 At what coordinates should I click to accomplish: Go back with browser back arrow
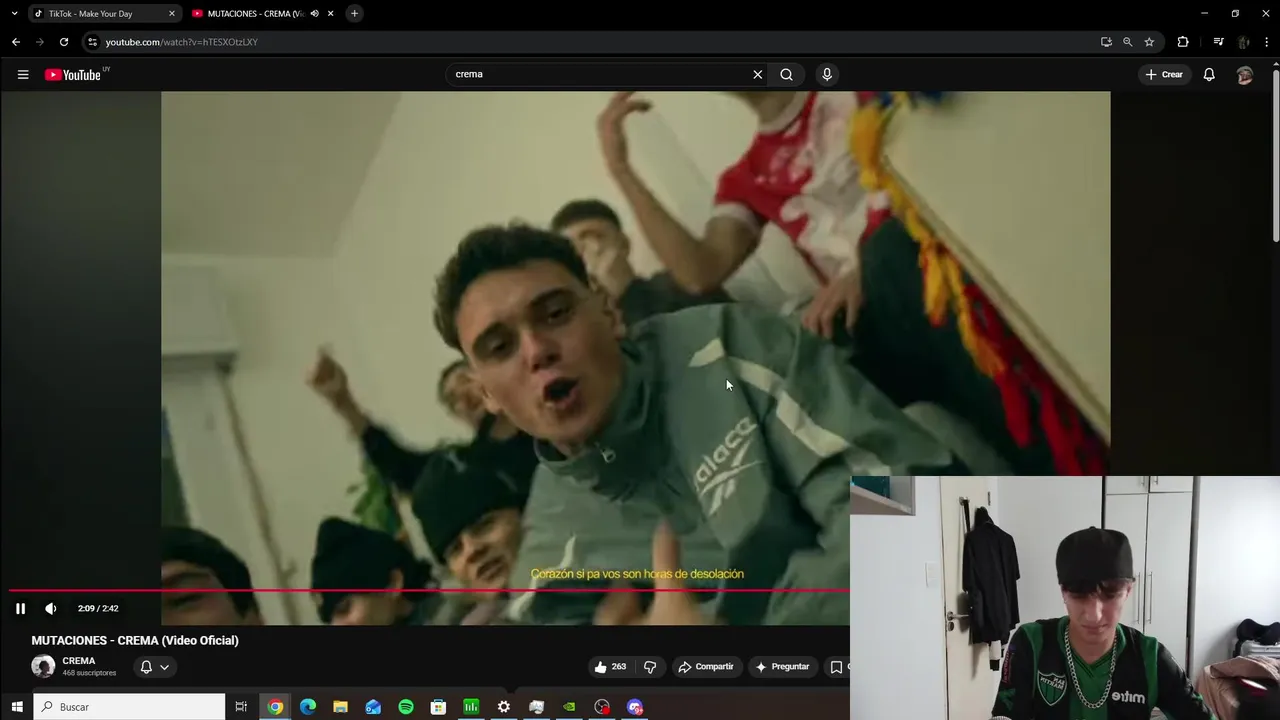[16, 42]
